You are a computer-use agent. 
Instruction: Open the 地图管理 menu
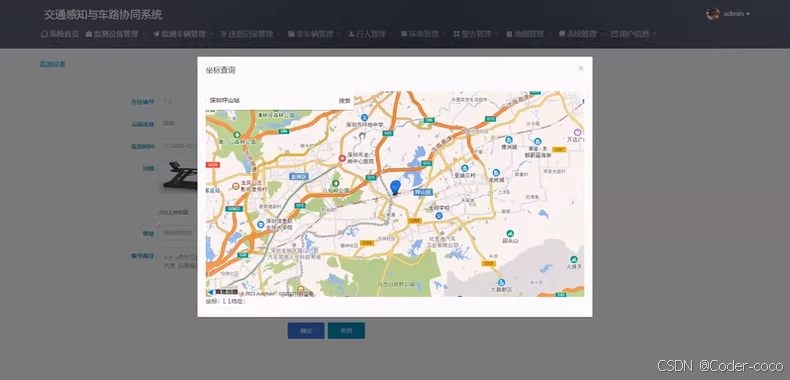pos(528,34)
